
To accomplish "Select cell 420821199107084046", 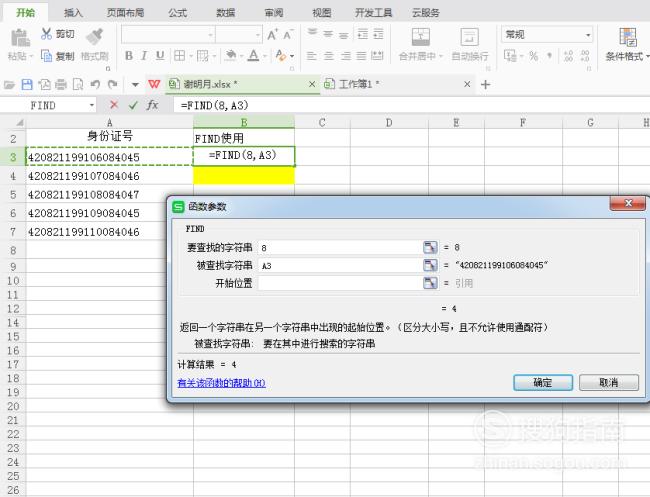I will pos(109,176).
